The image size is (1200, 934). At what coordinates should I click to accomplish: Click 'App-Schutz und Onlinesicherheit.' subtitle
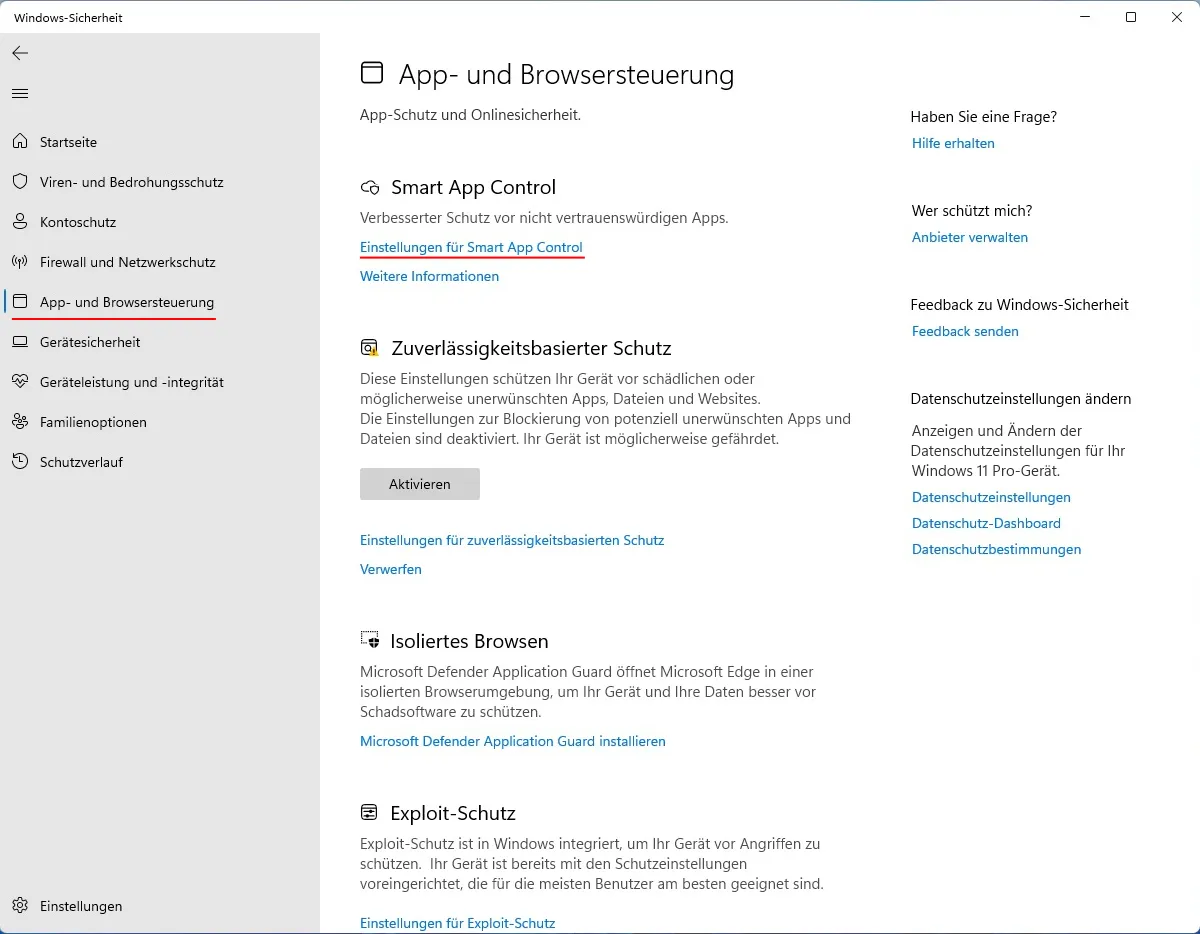point(470,115)
